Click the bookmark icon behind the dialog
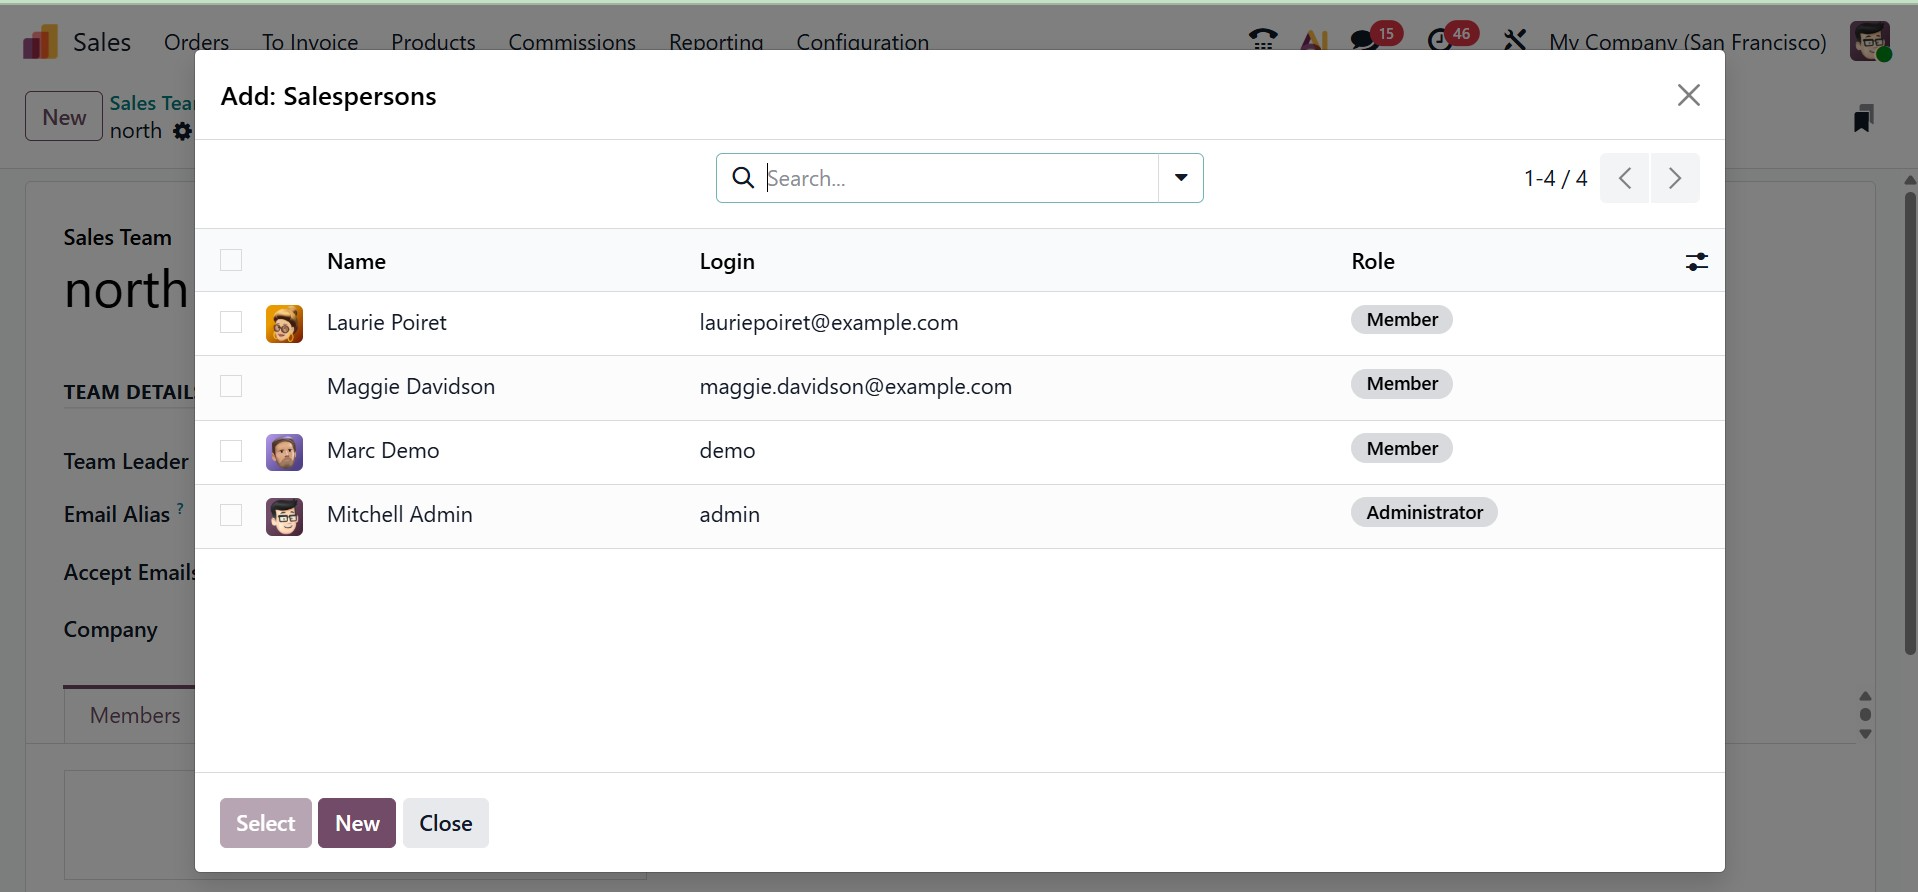Viewport: 1918px width, 892px height. coord(1863,118)
